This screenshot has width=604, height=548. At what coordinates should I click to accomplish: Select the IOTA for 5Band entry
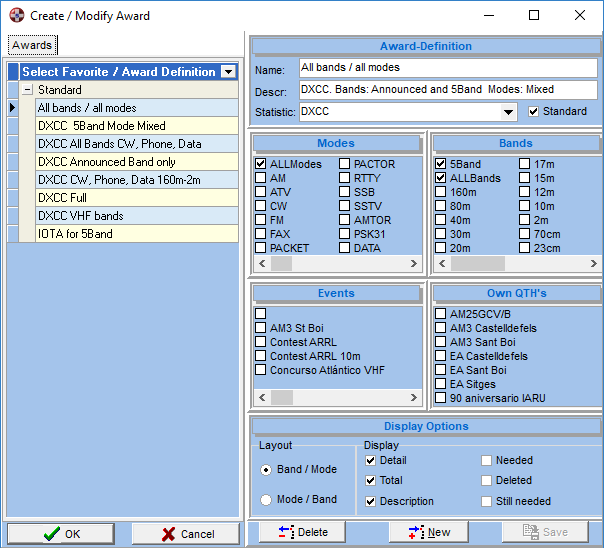137,234
